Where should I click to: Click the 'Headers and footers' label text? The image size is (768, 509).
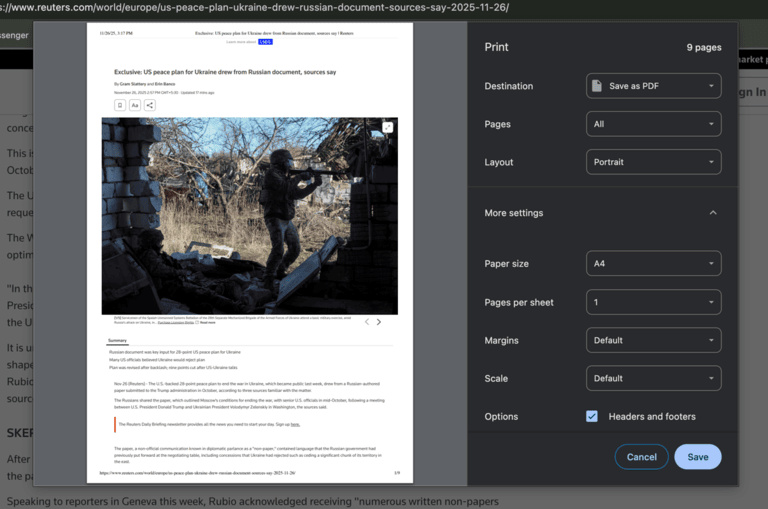(x=652, y=416)
